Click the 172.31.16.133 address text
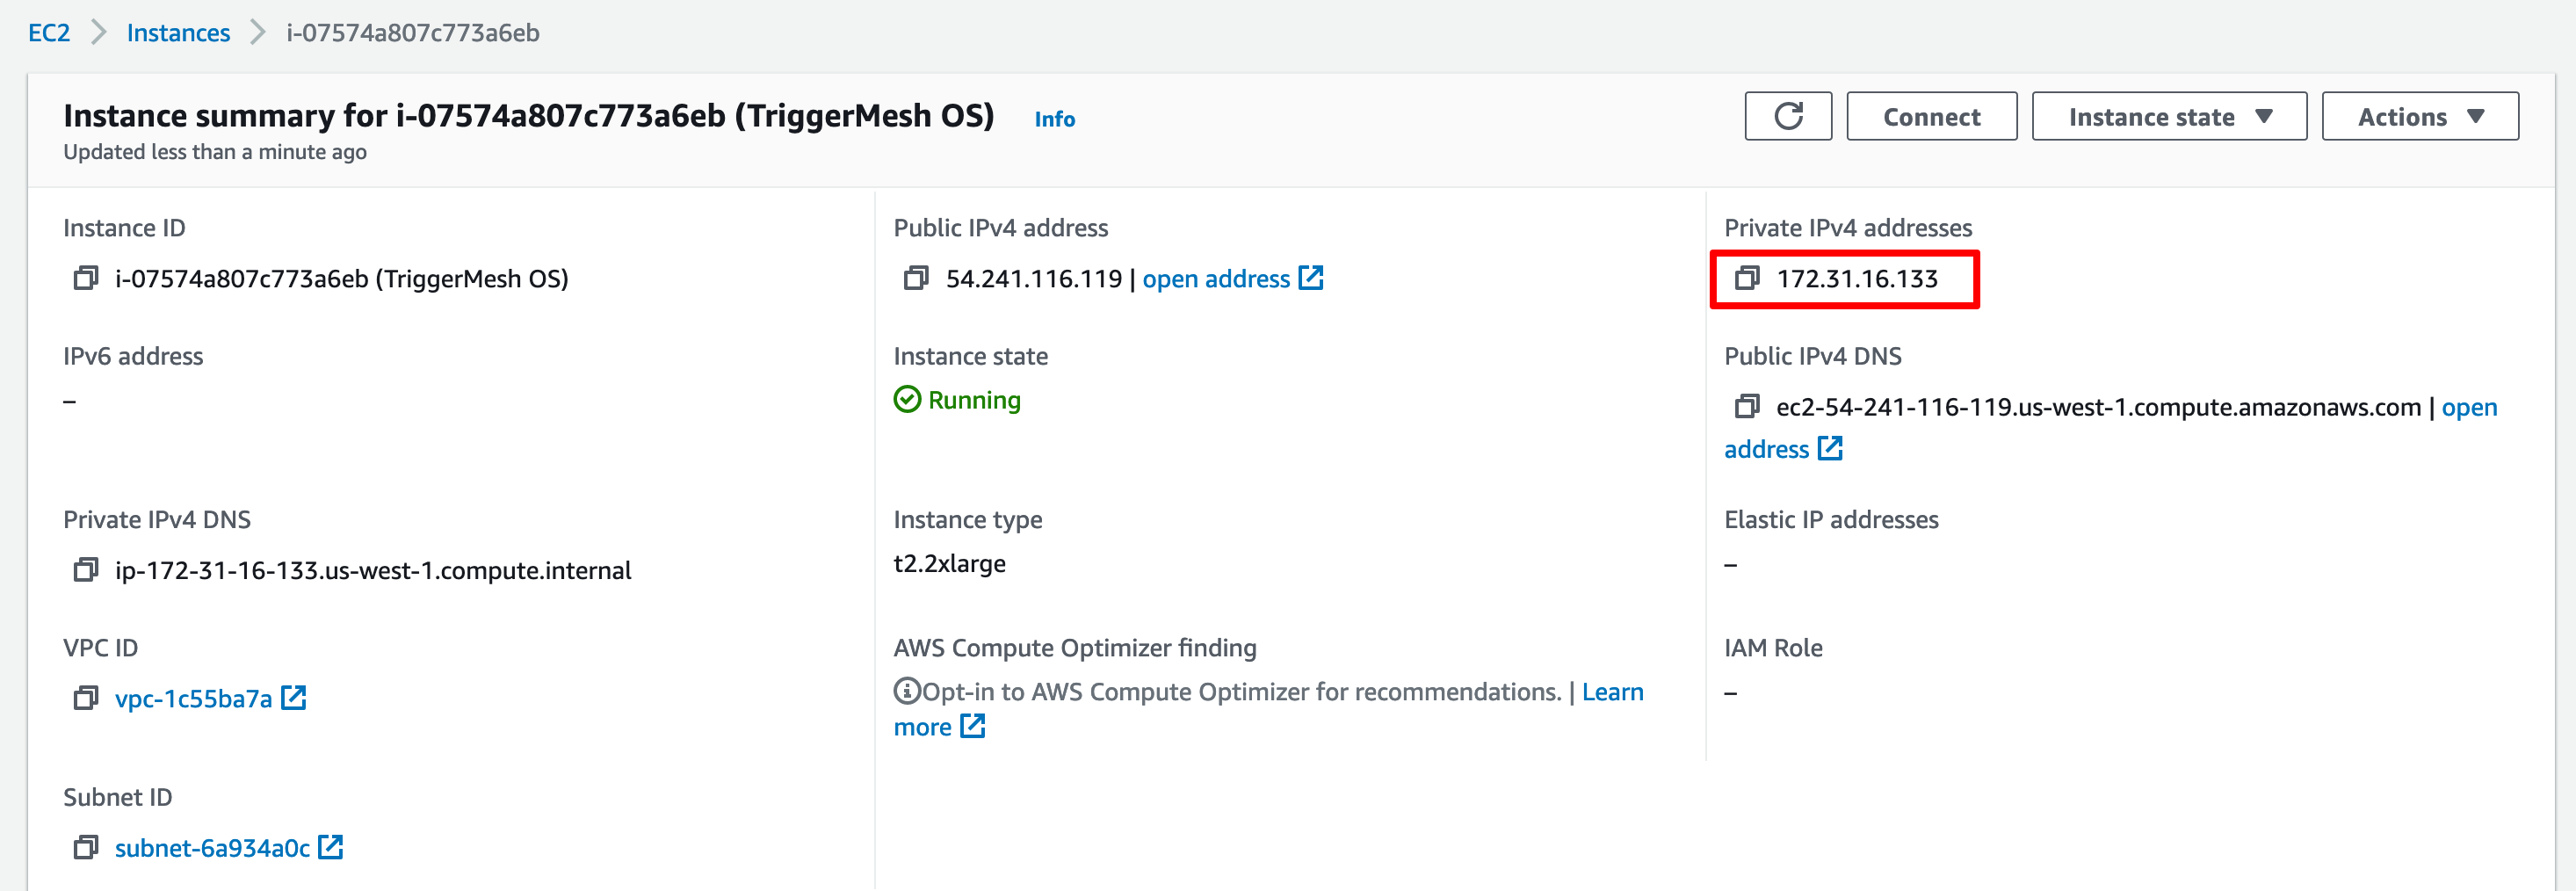2576x891 pixels. [x=1857, y=278]
